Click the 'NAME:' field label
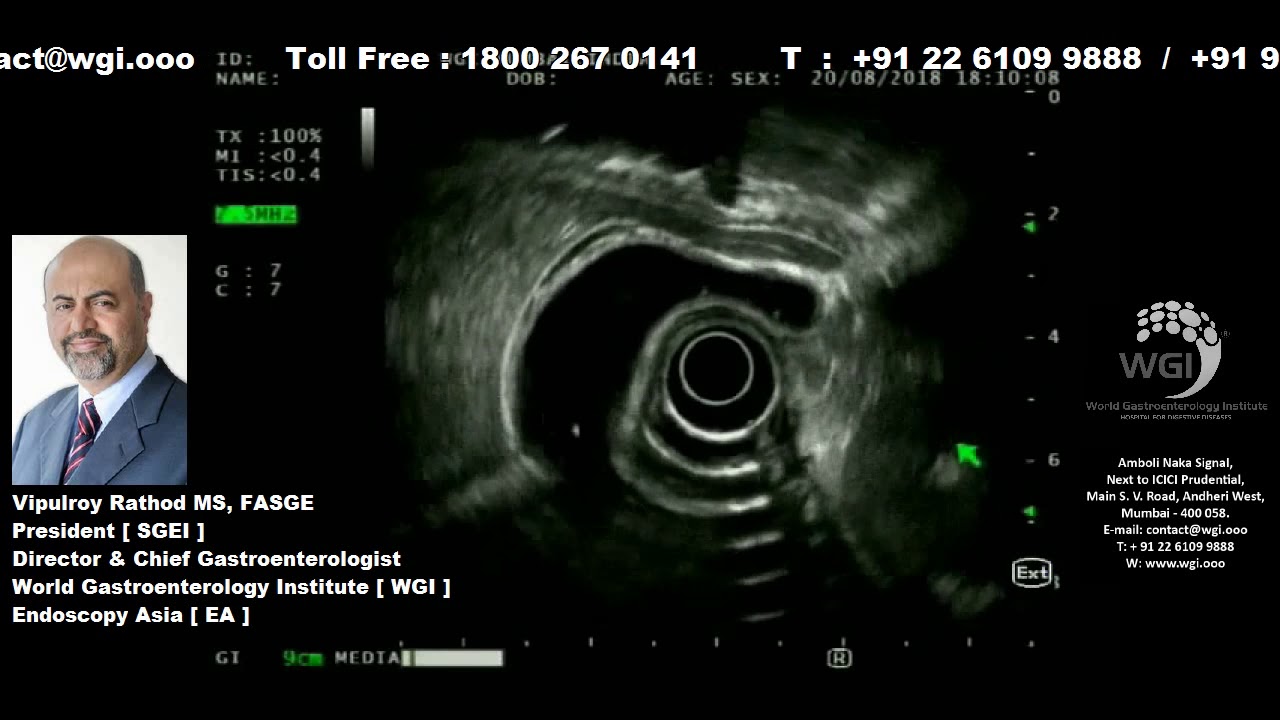 [x=248, y=79]
